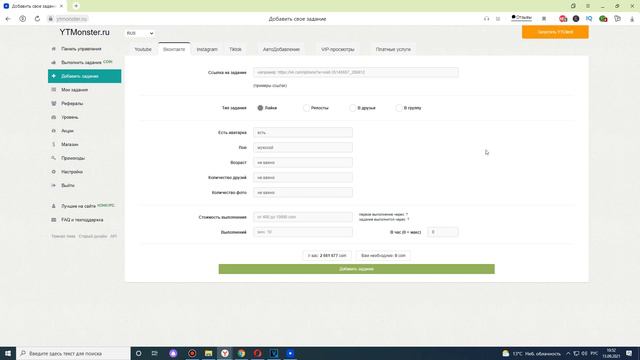Screen dimensions: 640x360
Task: Focus the Ссылка на задание input field
Action: click(x=356, y=72)
